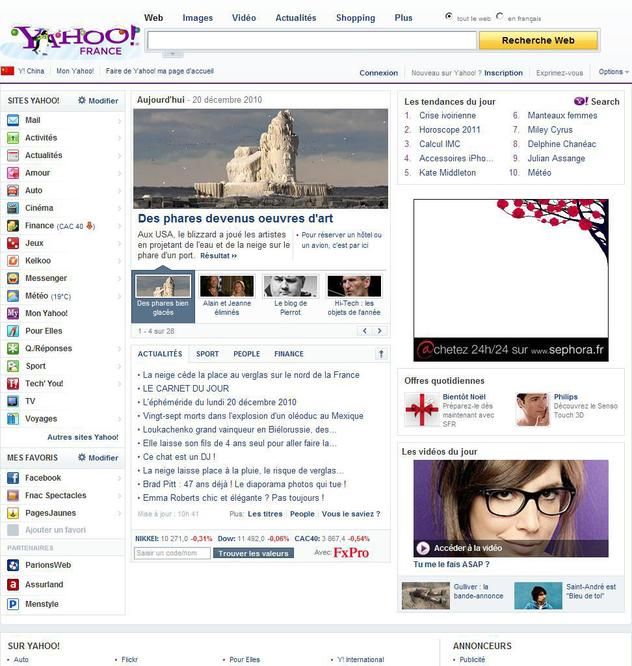Screen dimensions: 632x666
Task: Click the Mon Yahoo! icon
Action: tap(13, 313)
